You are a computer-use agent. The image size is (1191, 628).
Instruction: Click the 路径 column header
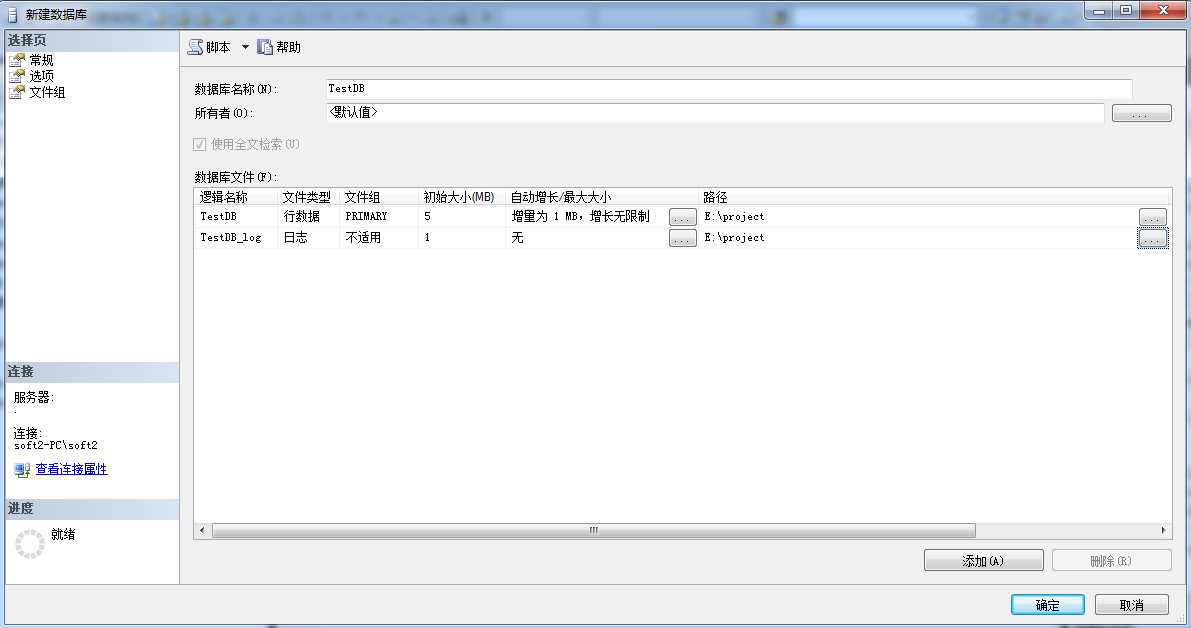tap(934, 197)
